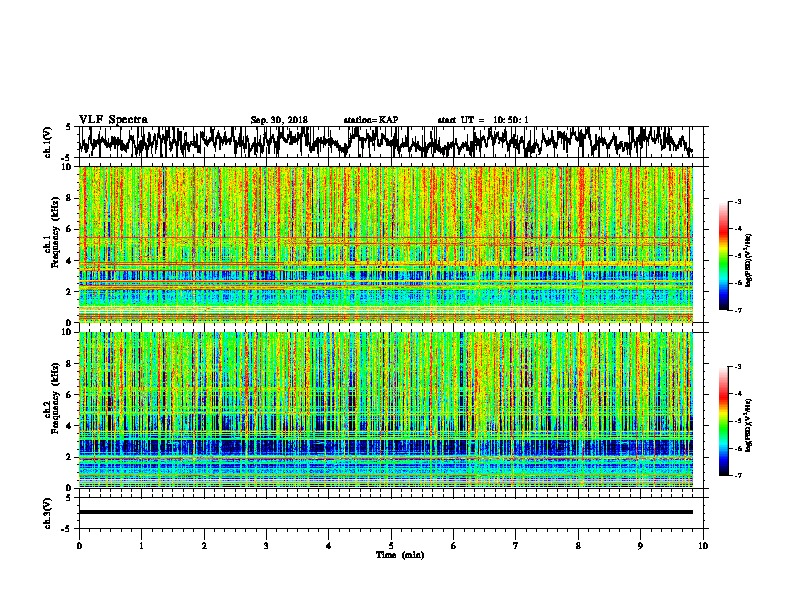
Task: Click the time axis tick label "9"
Action: (640, 546)
